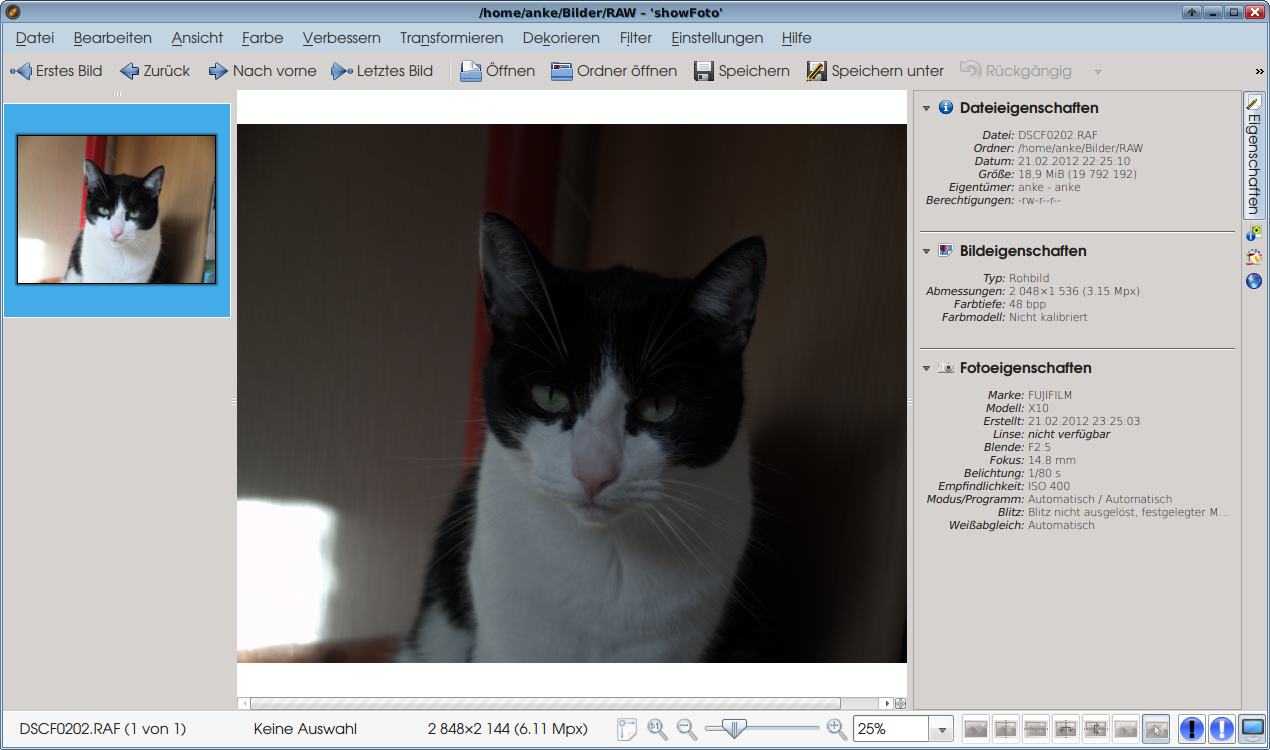1270x750 pixels.
Task: Collapse the Fotoeigenschaften section
Action: pyautogui.click(x=927, y=368)
